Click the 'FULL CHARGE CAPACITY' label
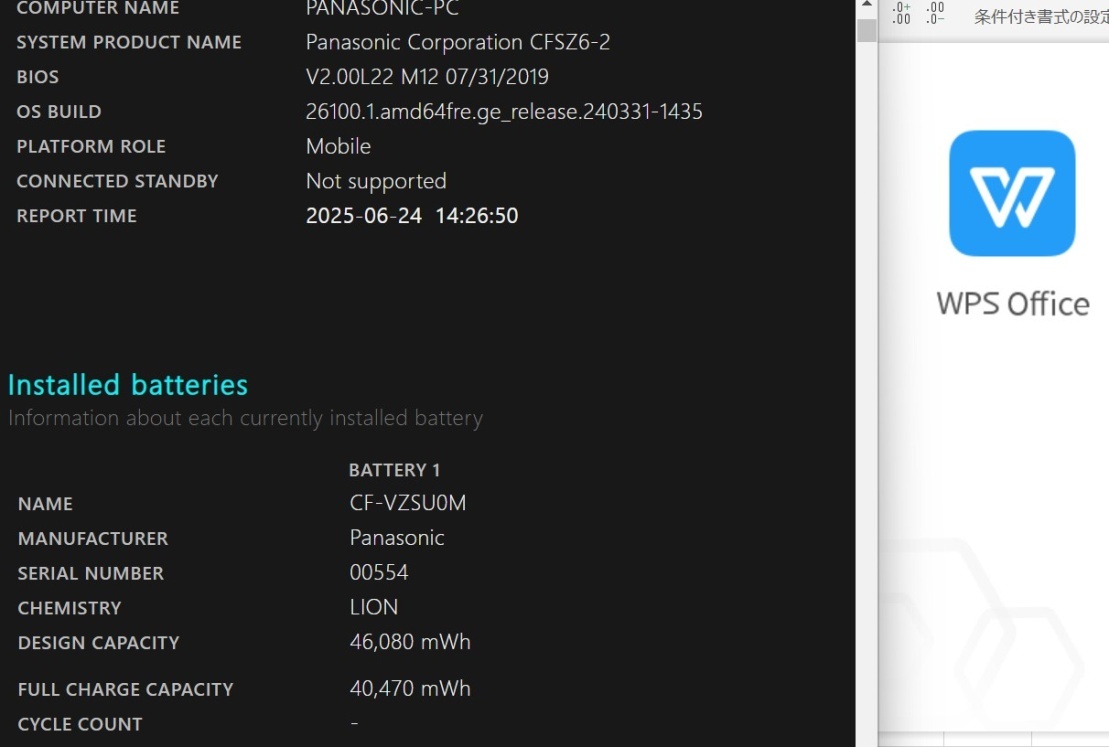 [125, 690]
